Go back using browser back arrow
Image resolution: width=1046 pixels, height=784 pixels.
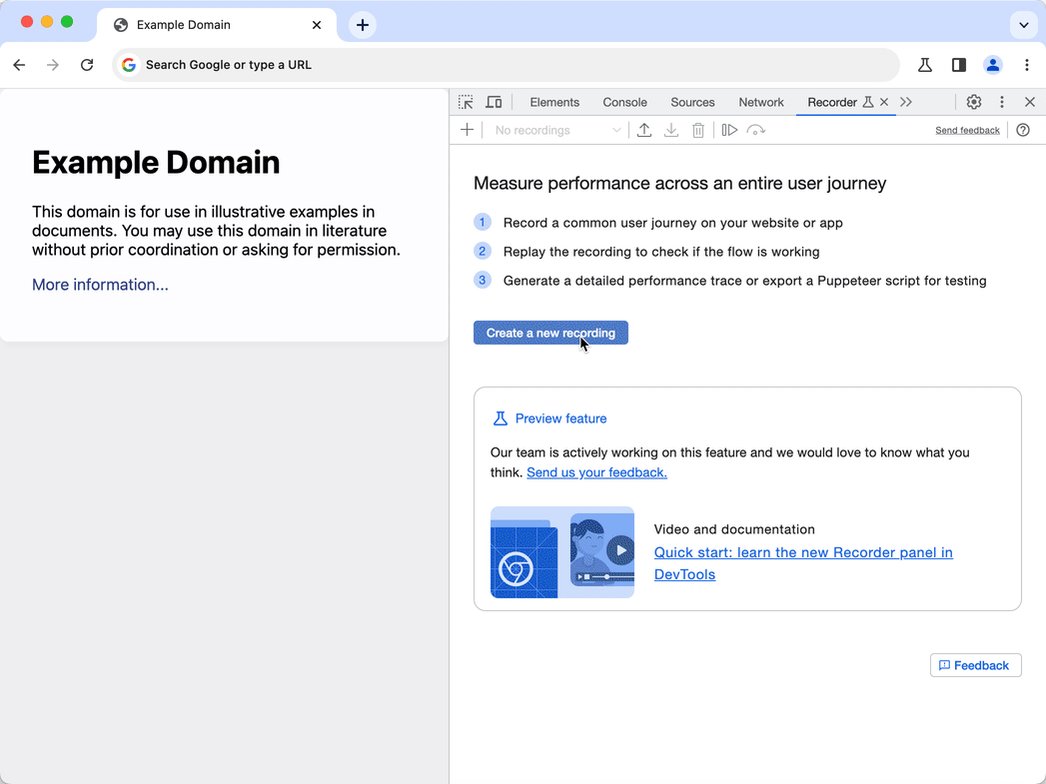[x=19, y=65]
